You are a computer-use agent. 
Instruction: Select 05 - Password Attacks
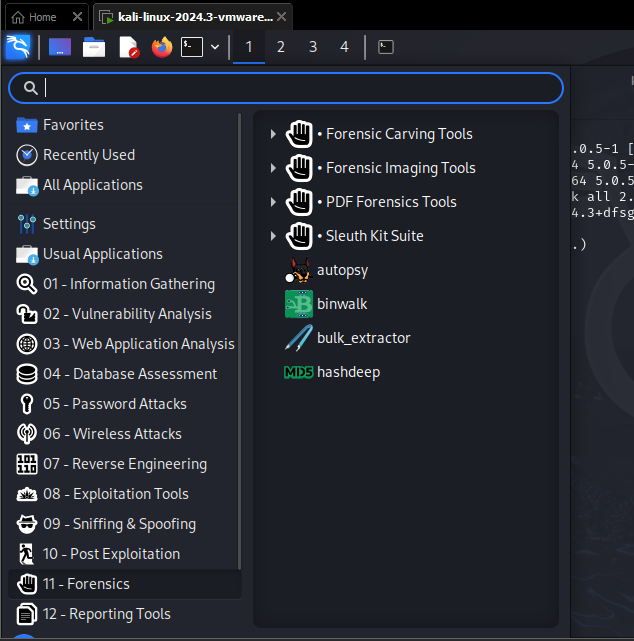(x=124, y=404)
